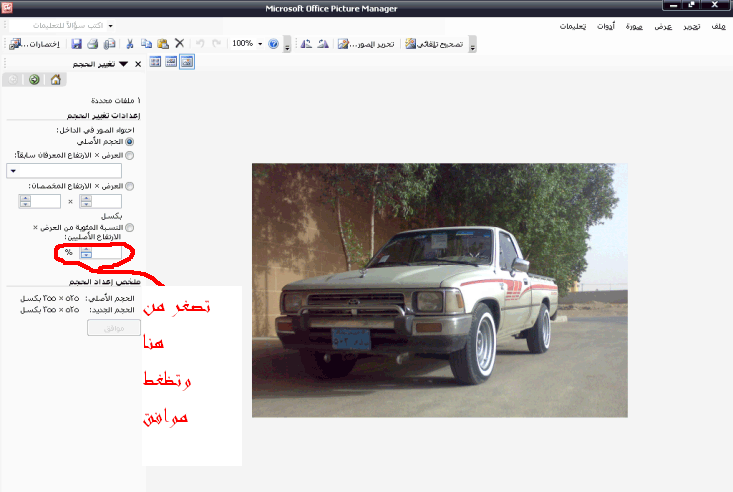Image resolution: width=733 pixels, height=492 pixels.
Task: Open the help question box dropdown arrow
Action: pos(111,26)
